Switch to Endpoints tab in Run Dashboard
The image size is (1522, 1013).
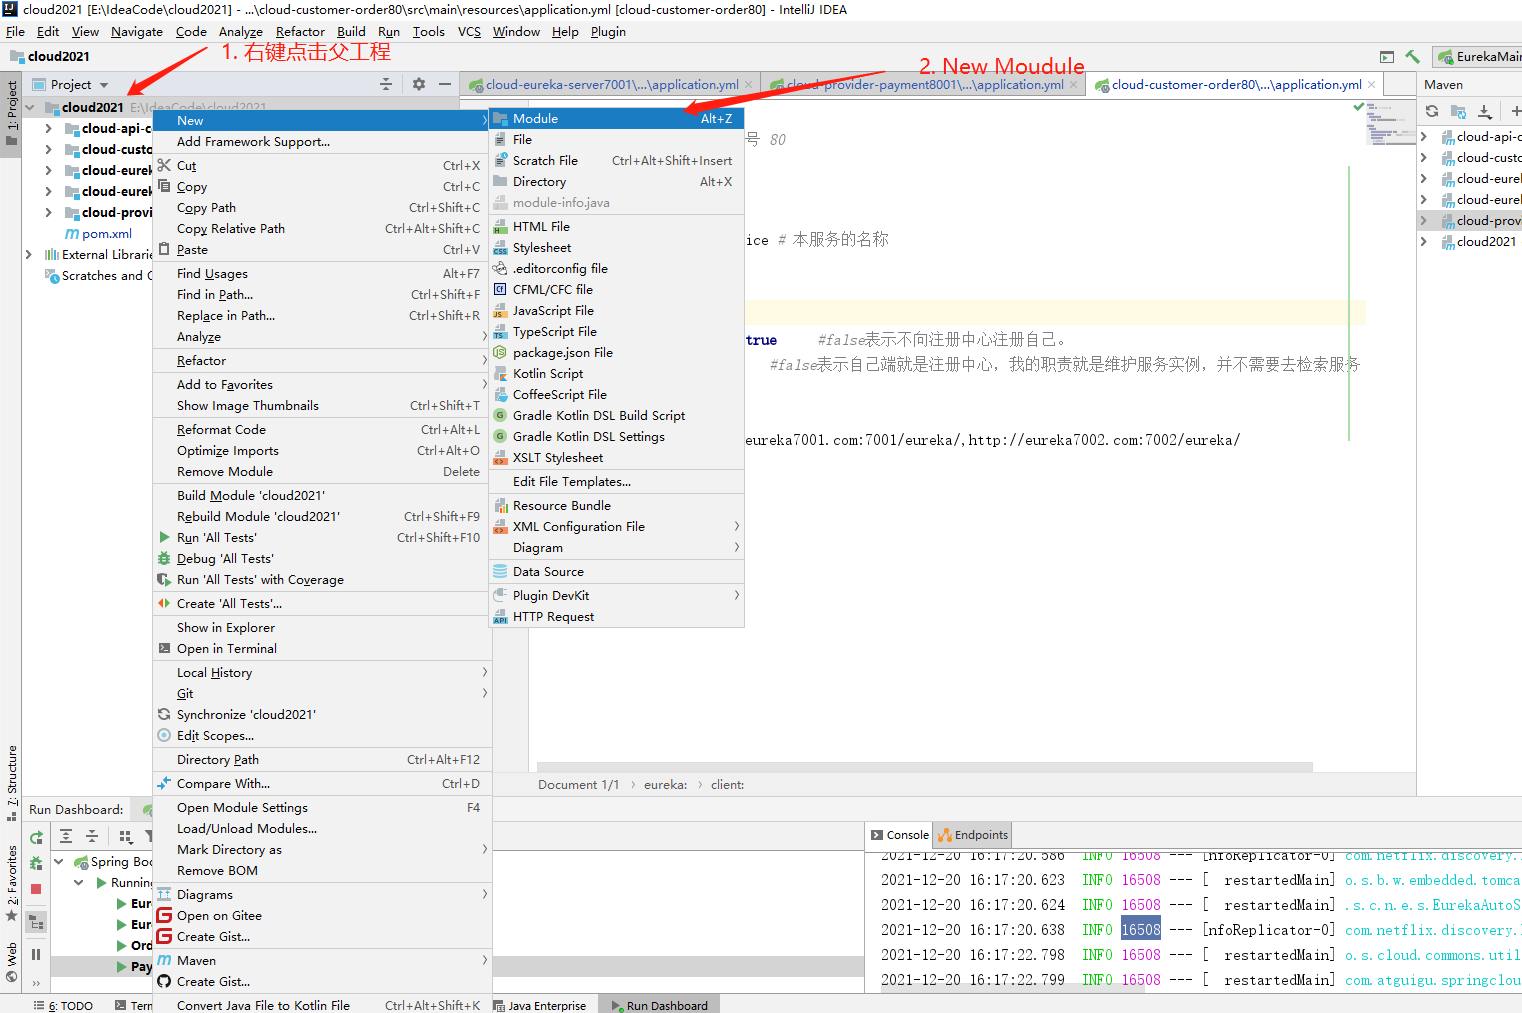(x=973, y=835)
